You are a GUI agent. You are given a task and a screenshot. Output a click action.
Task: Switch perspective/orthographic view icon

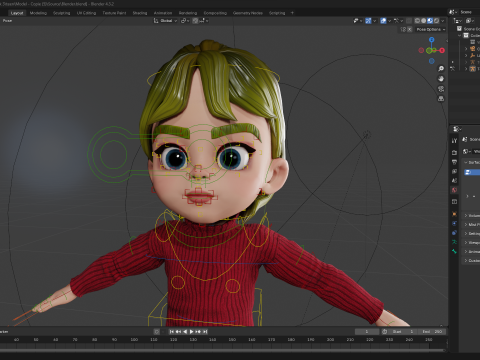441,99
